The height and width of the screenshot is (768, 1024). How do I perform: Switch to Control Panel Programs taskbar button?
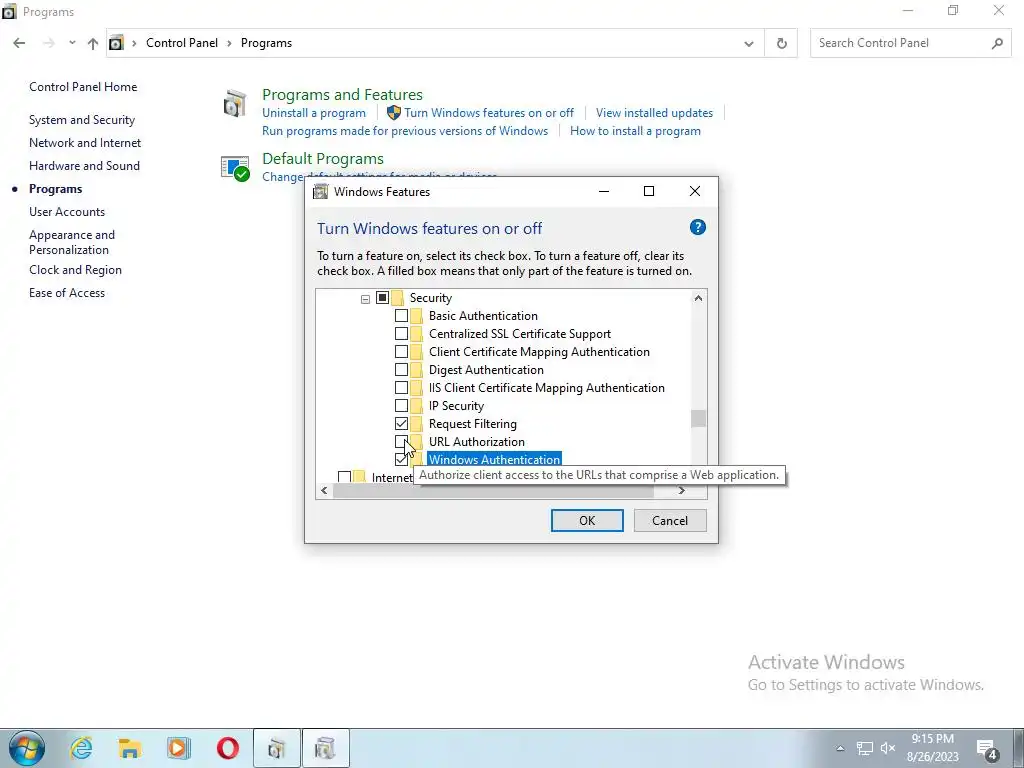(x=277, y=748)
